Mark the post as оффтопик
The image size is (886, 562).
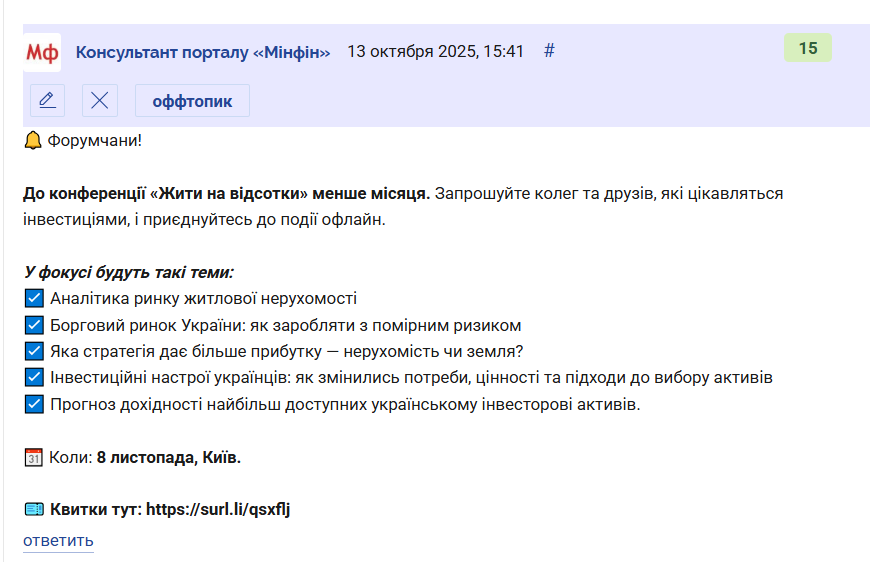coord(192,101)
